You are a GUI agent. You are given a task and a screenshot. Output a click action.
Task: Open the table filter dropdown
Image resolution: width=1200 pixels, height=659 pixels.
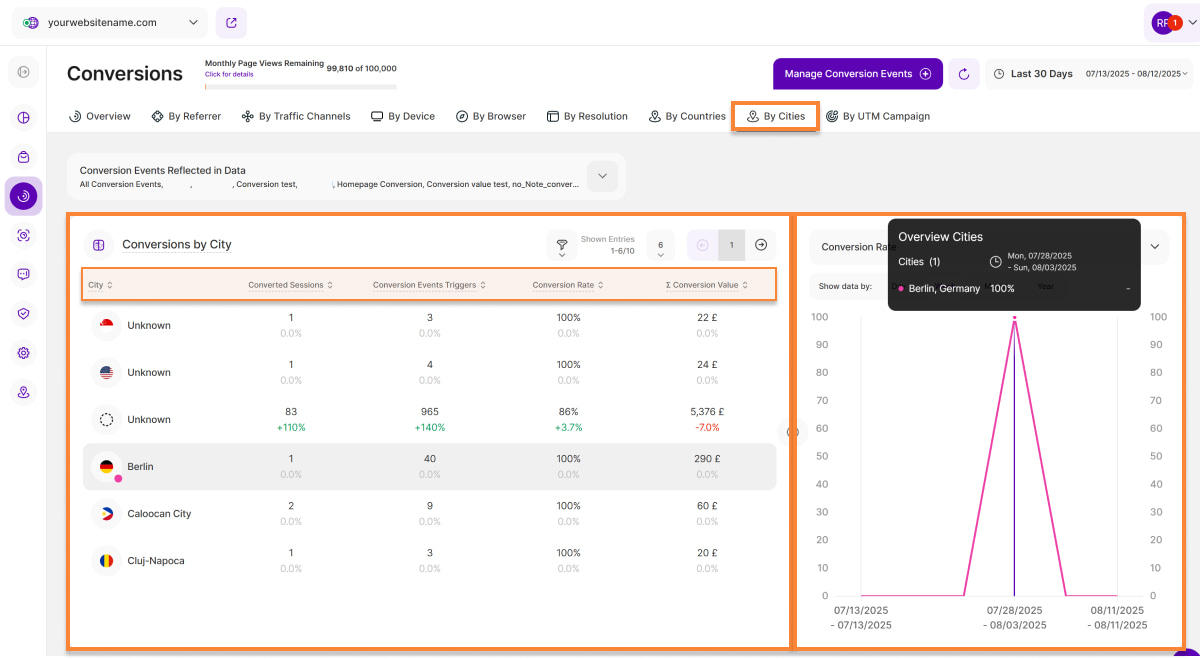point(561,246)
